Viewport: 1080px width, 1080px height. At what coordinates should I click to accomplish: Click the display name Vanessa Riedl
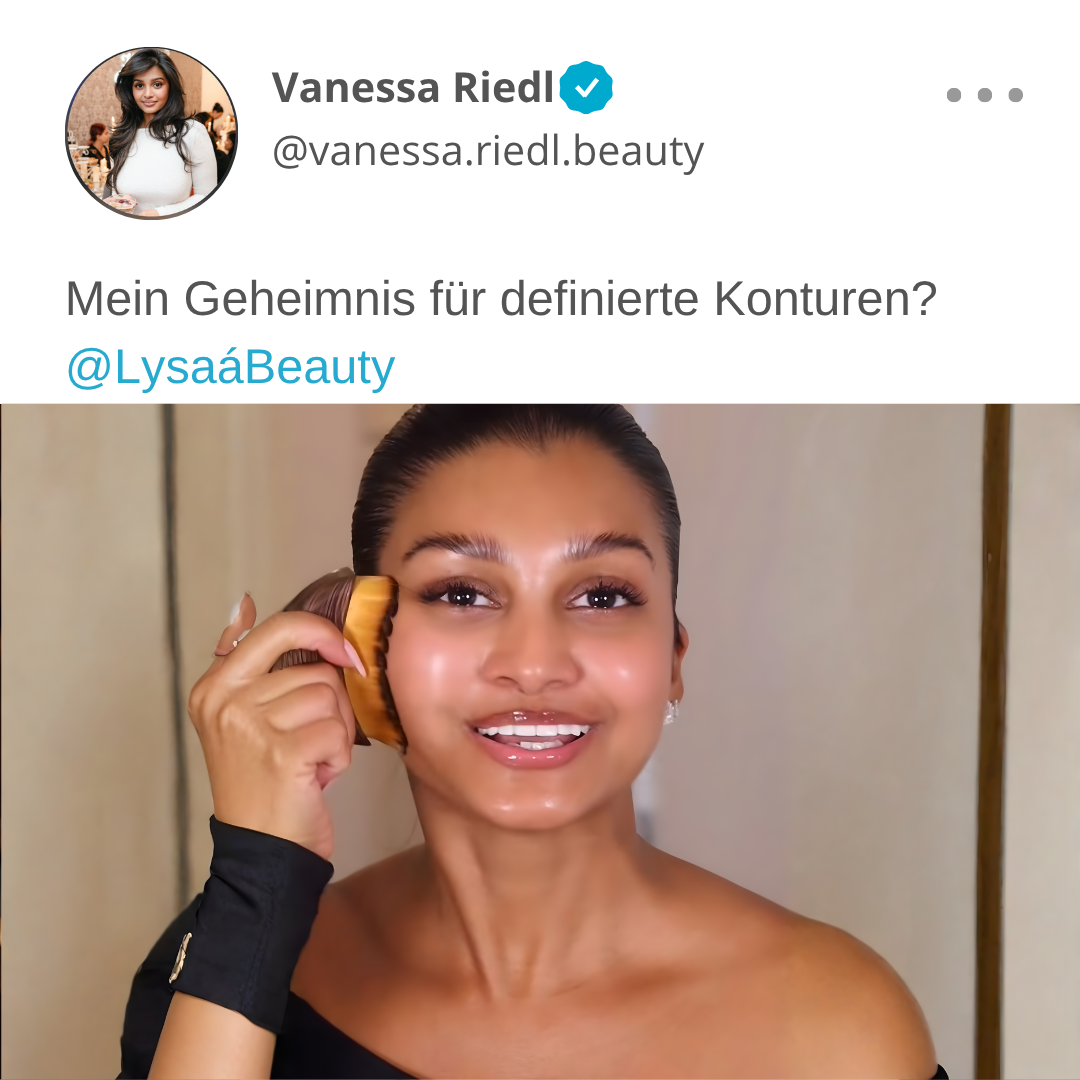click(x=413, y=87)
